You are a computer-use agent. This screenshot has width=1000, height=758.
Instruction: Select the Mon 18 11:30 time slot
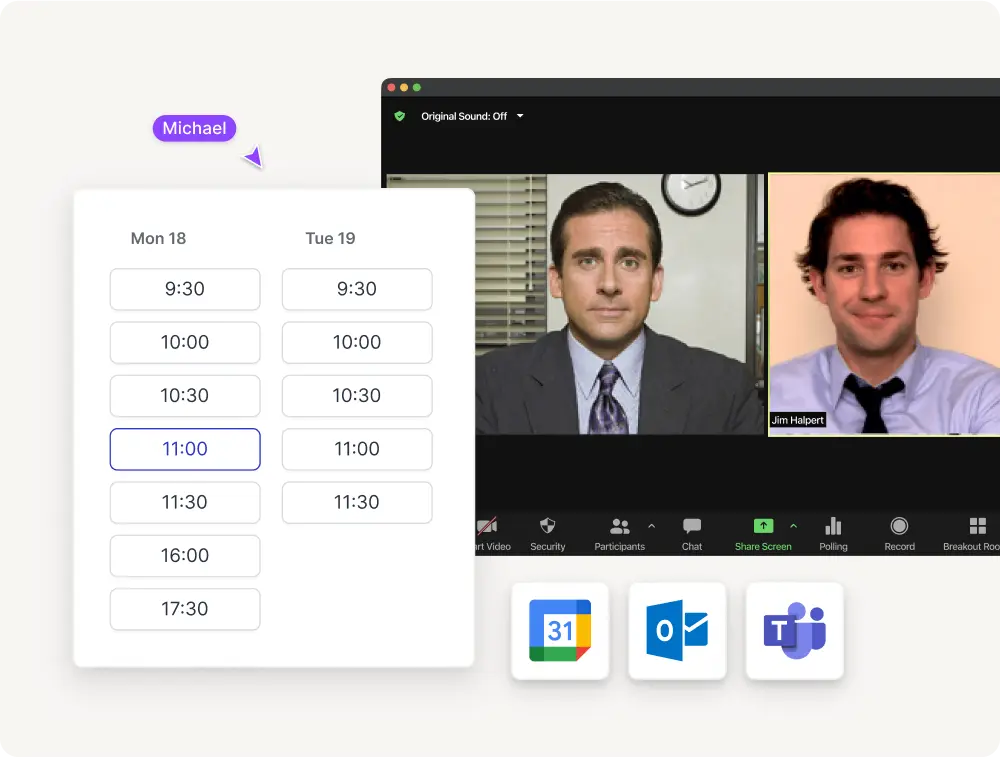coord(185,502)
